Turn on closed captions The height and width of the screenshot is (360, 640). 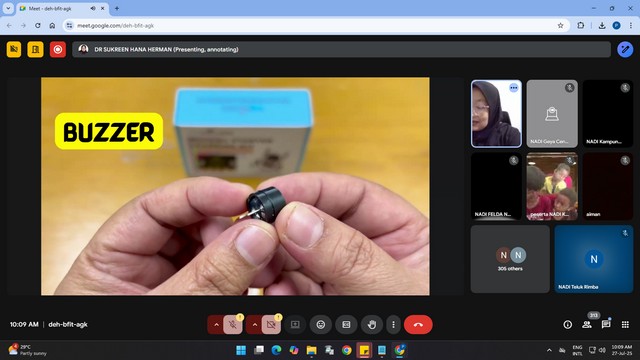[x=346, y=324]
